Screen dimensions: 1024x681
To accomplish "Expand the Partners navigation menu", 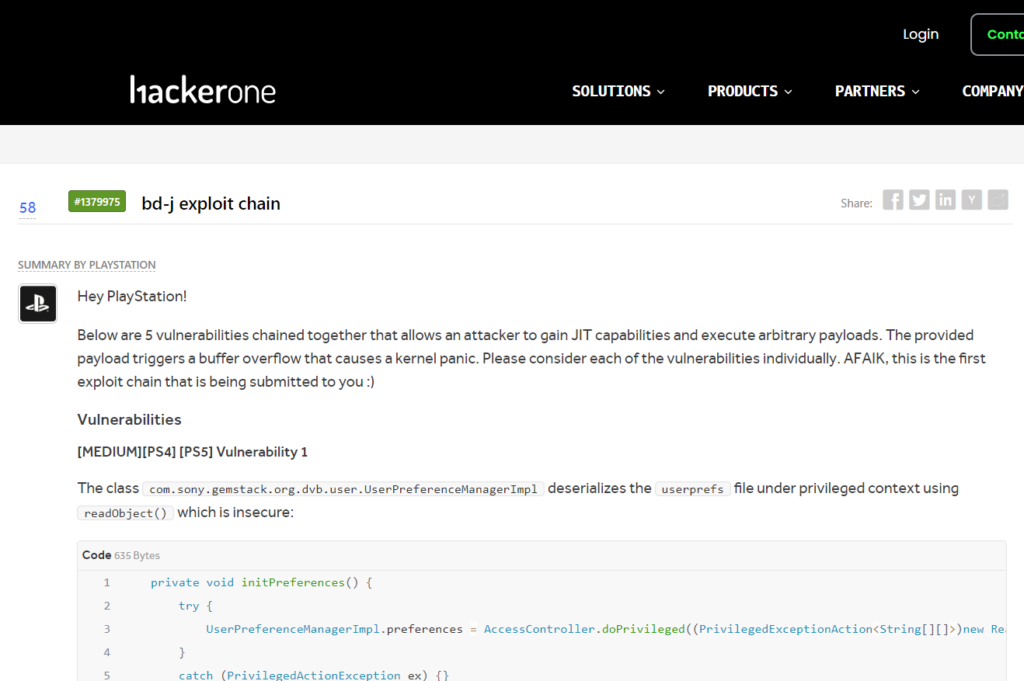I will (x=877, y=91).
